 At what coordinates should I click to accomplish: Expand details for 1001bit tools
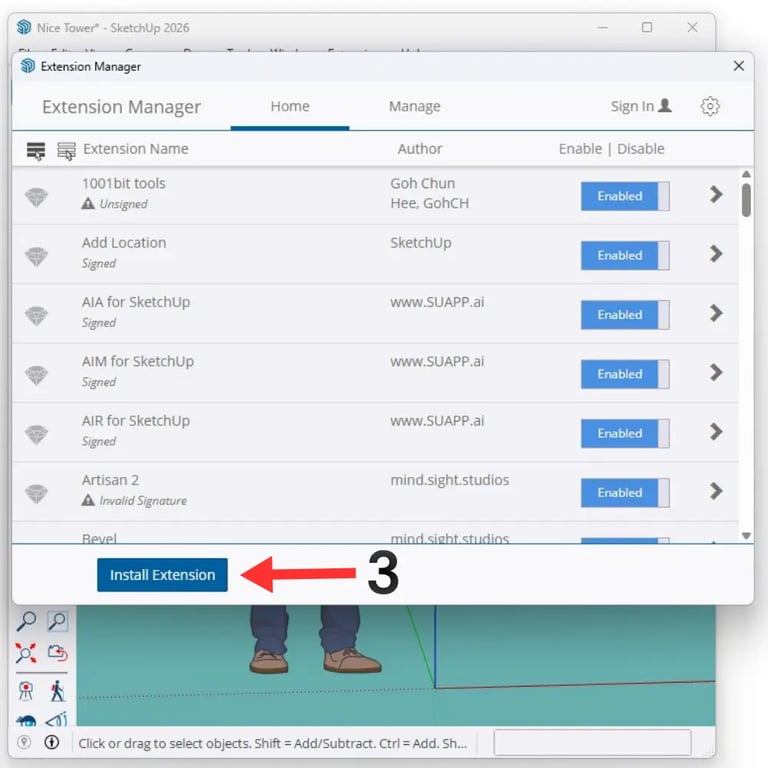click(716, 194)
